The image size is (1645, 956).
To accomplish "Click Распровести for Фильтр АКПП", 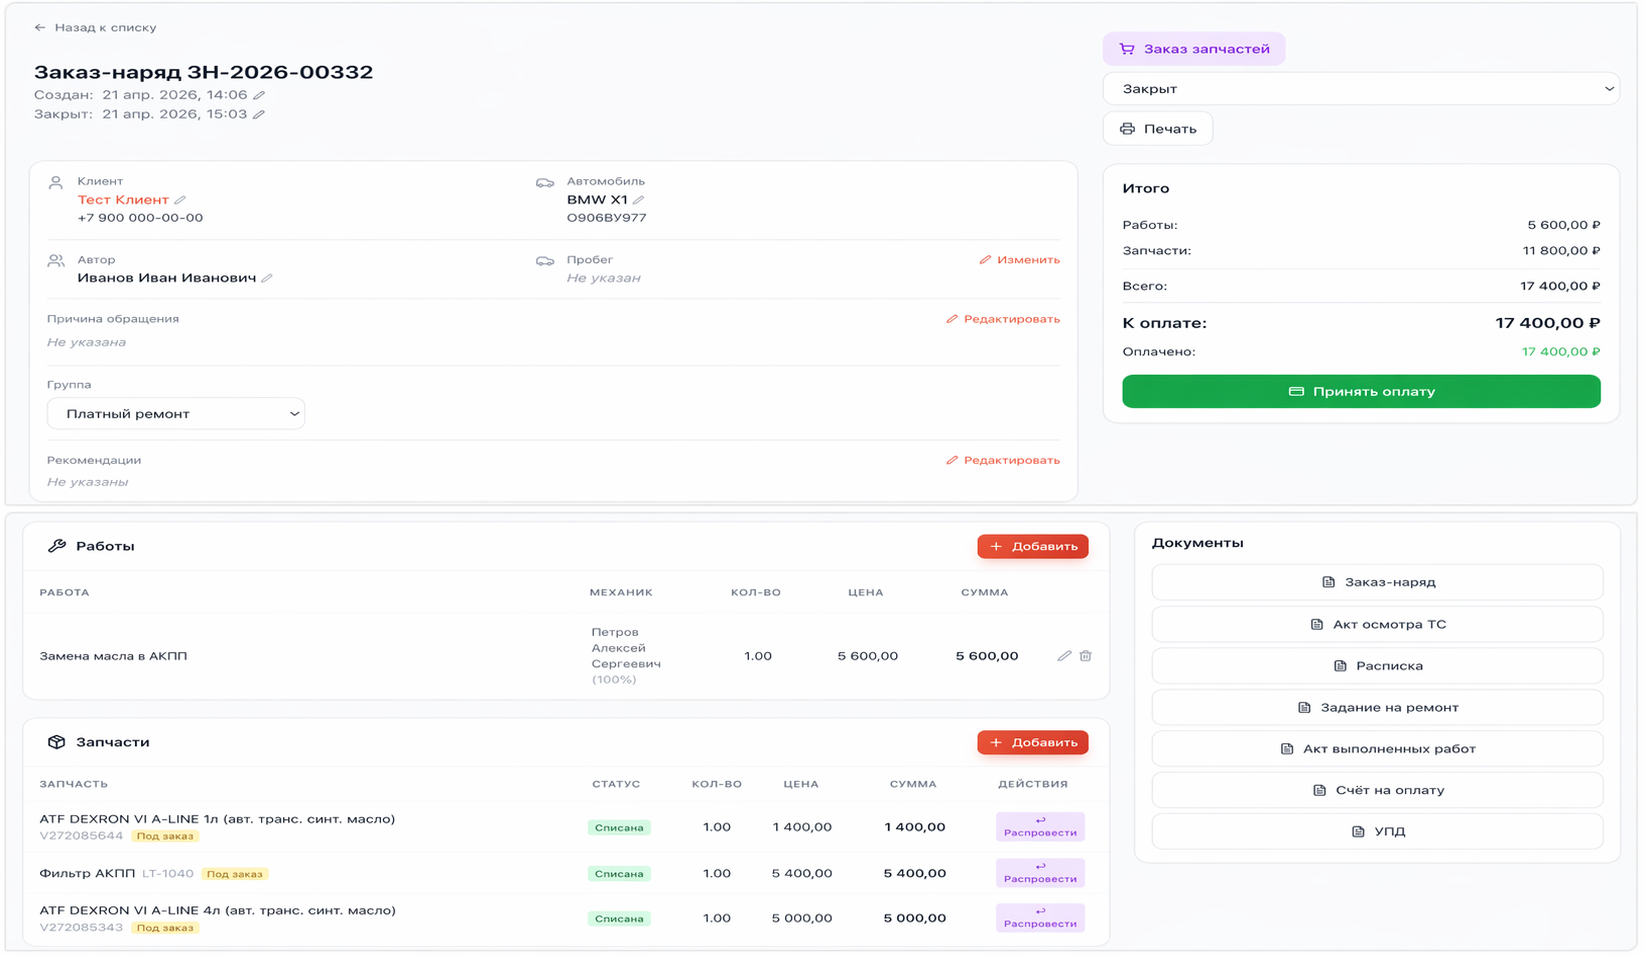I will click(x=1040, y=874).
